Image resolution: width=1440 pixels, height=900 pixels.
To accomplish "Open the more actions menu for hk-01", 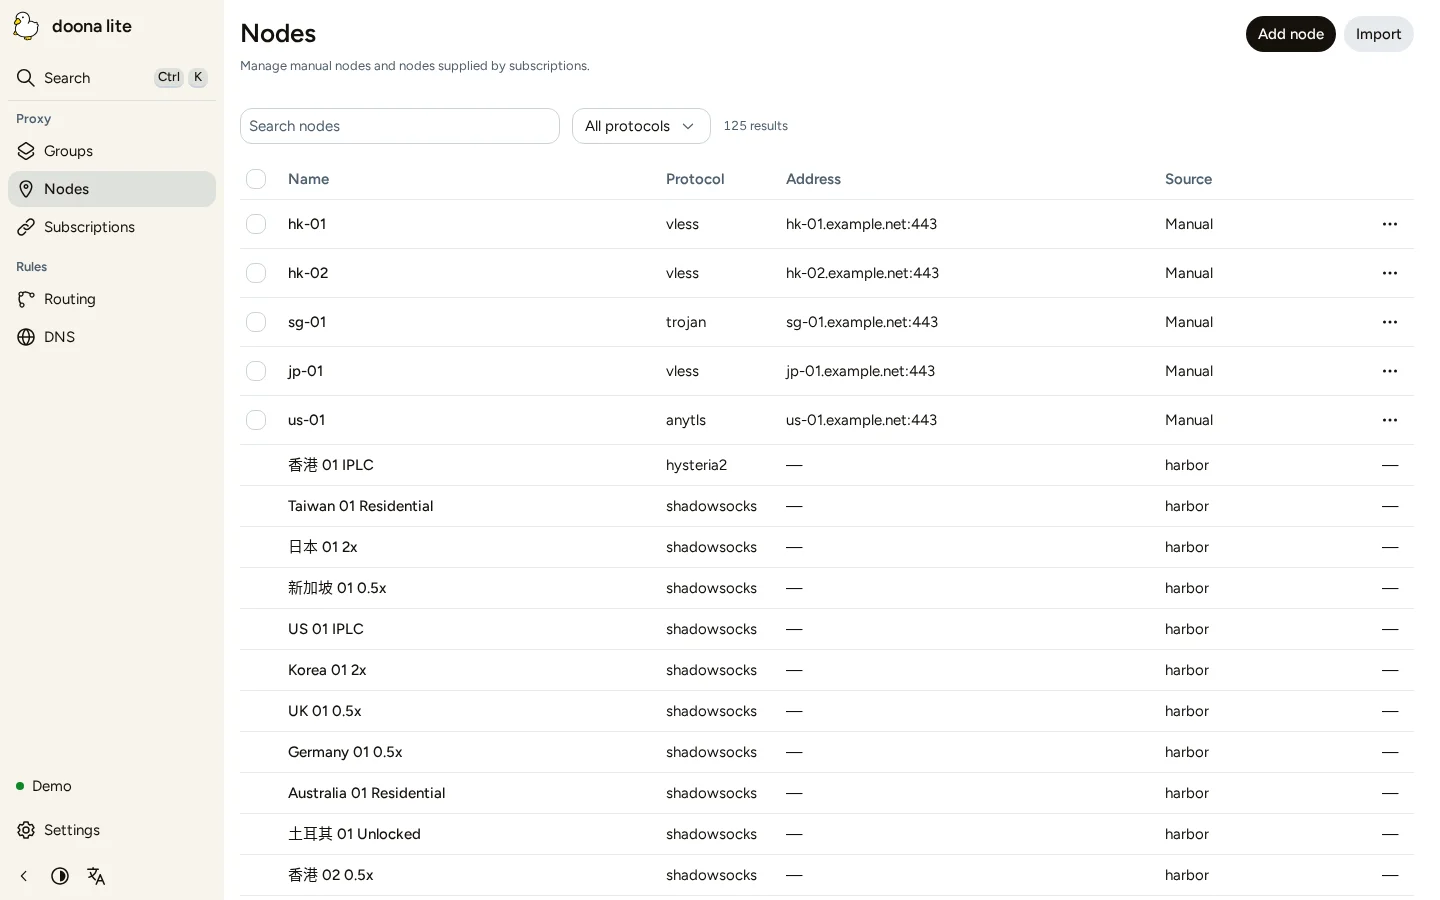I will click(1390, 224).
